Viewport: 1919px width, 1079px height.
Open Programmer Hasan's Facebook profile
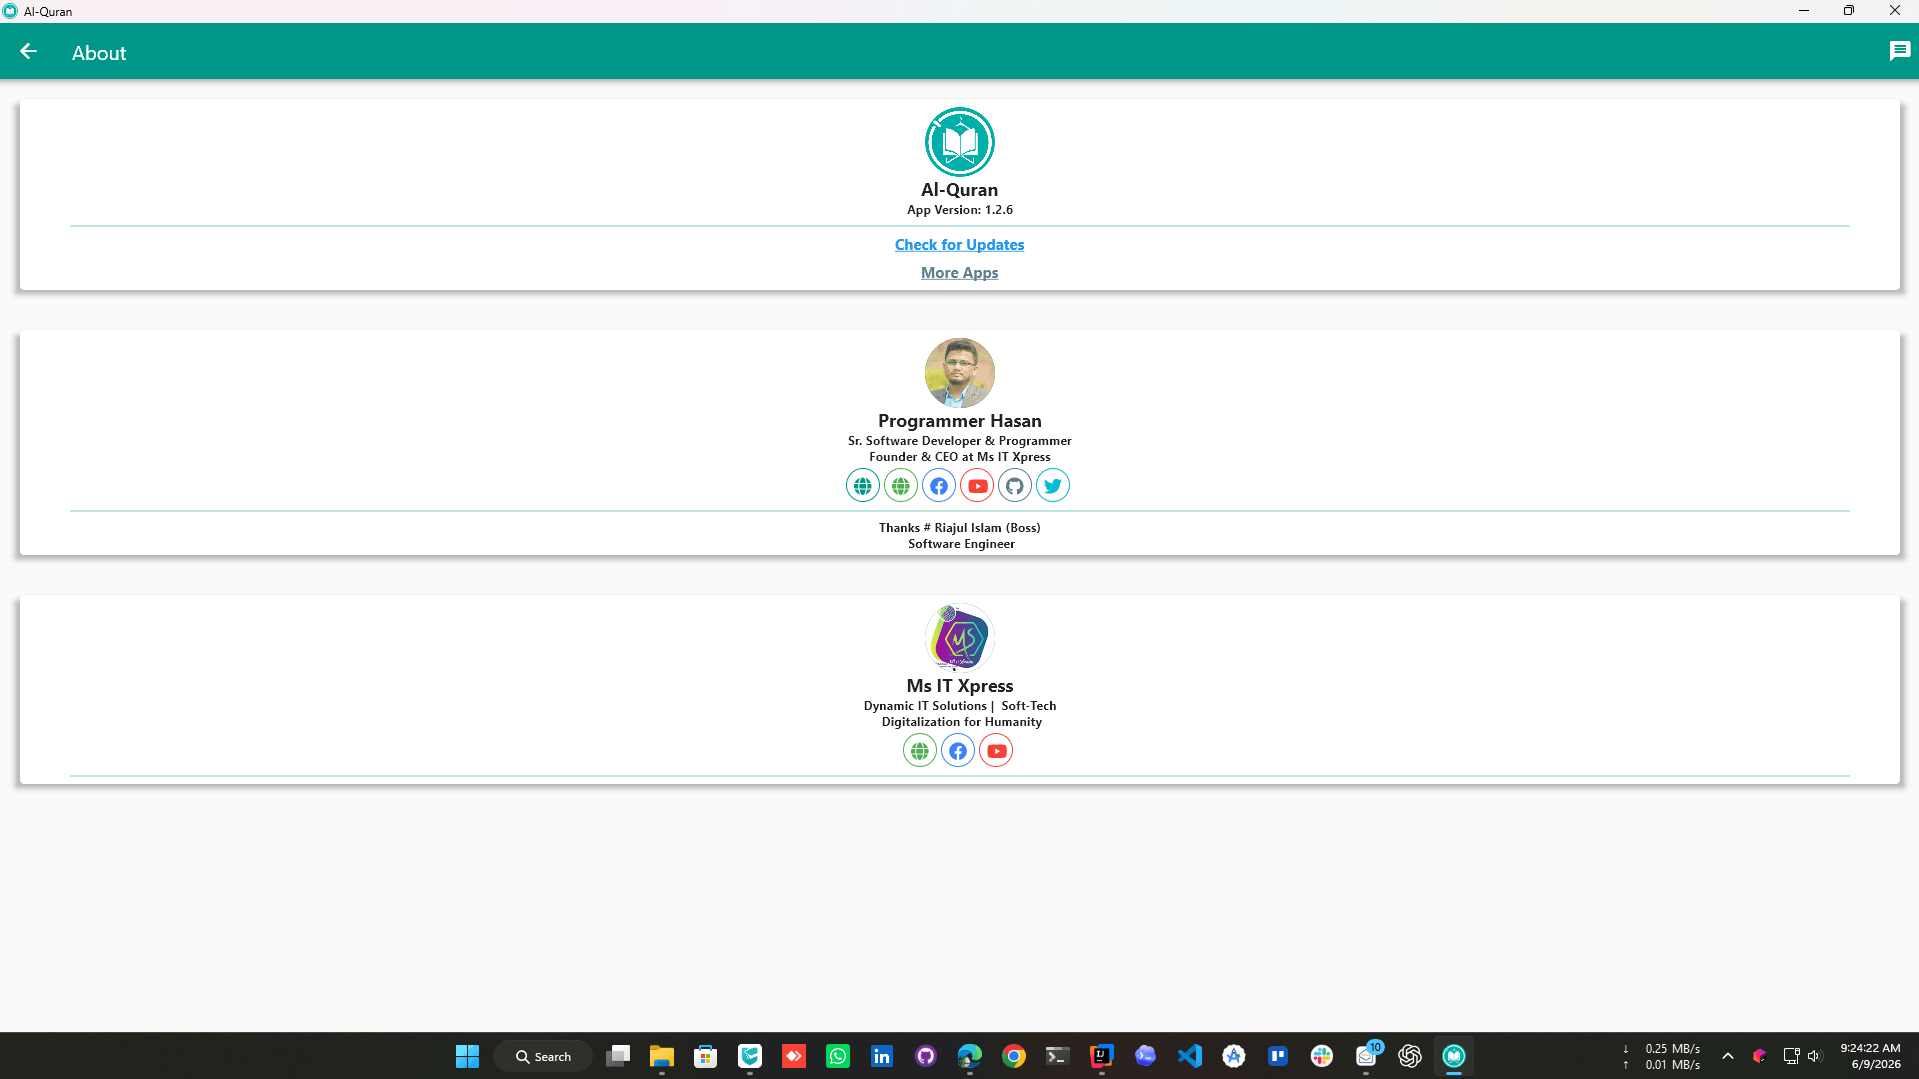(939, 486)
